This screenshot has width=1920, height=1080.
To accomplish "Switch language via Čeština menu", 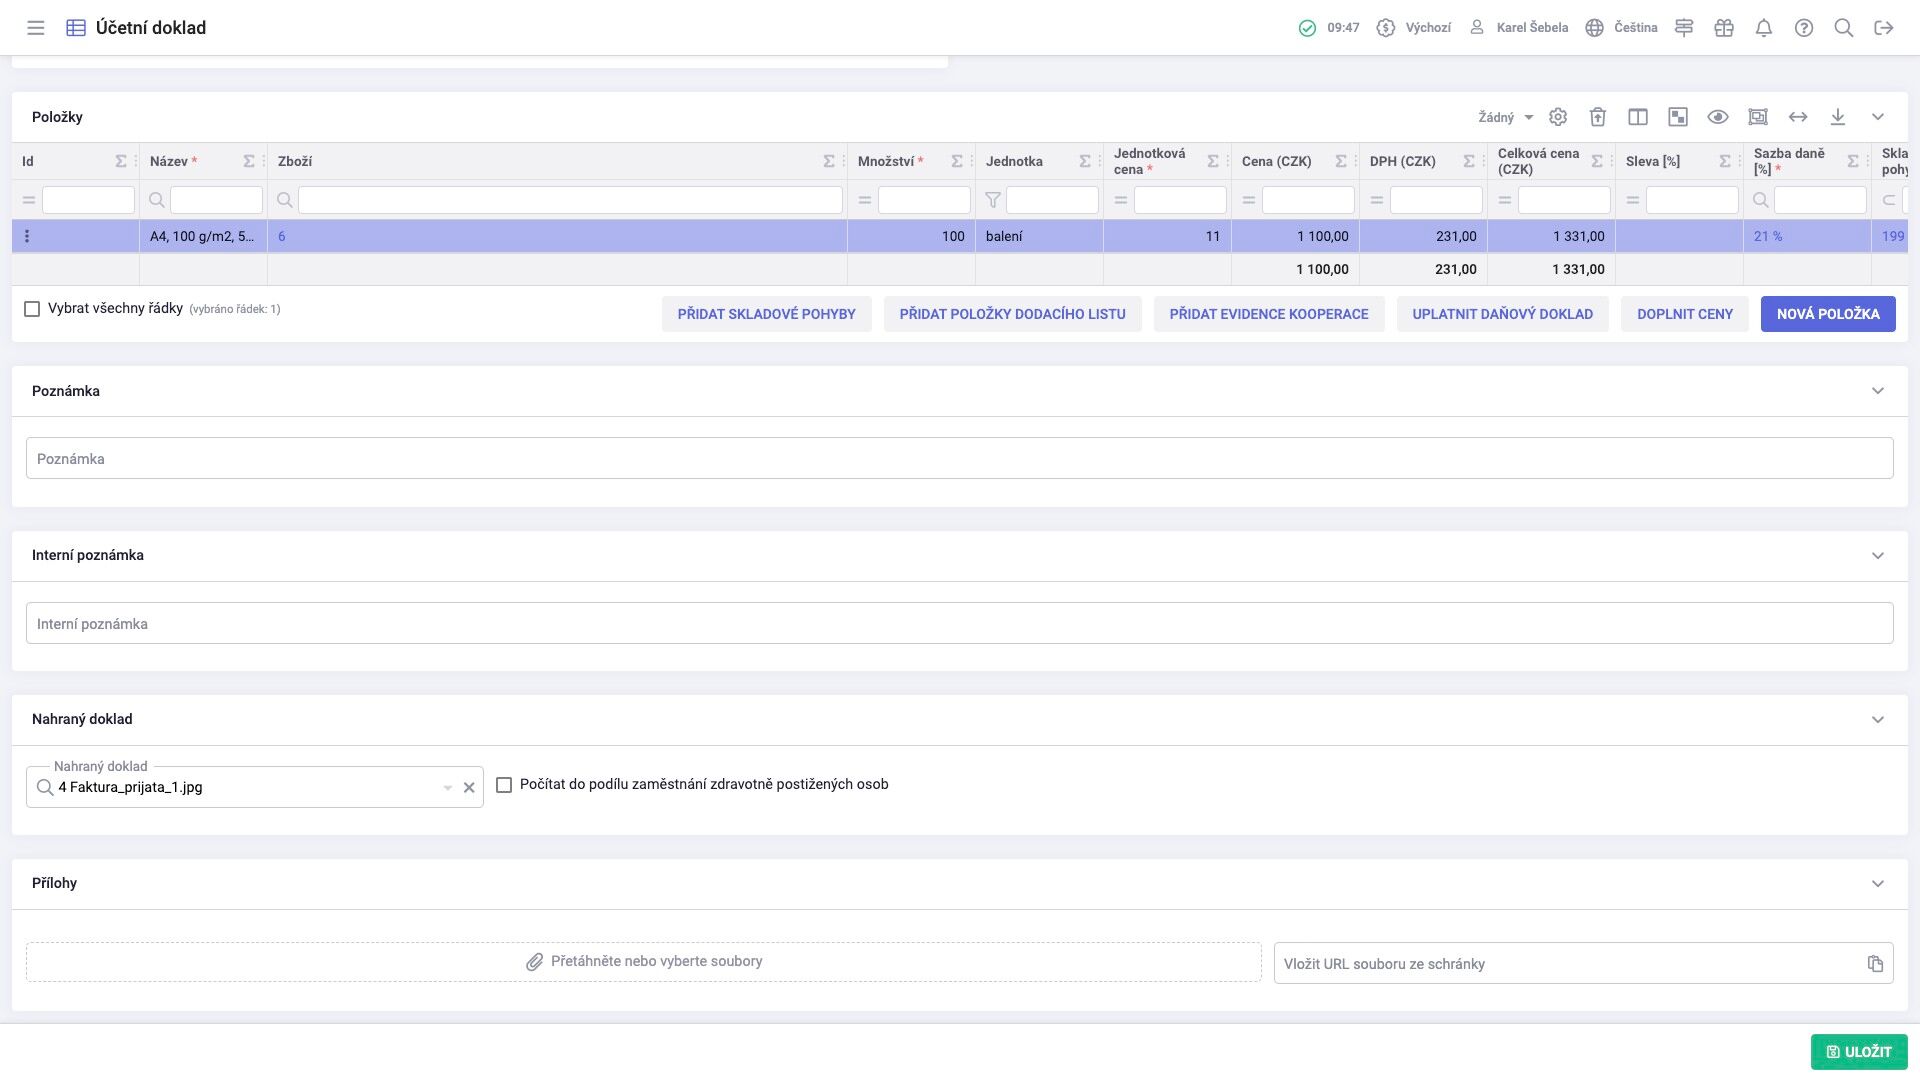I will [1621, 28].
